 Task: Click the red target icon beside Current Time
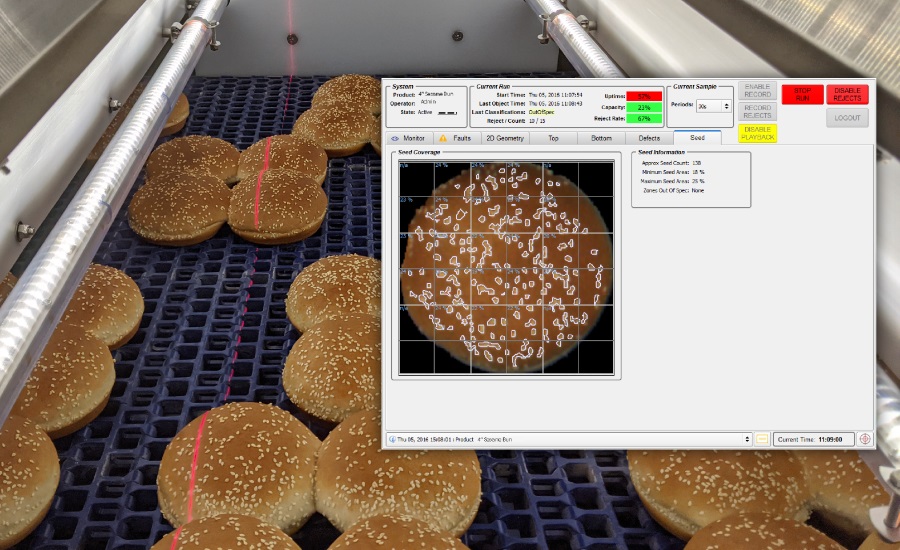pos(864,438)
